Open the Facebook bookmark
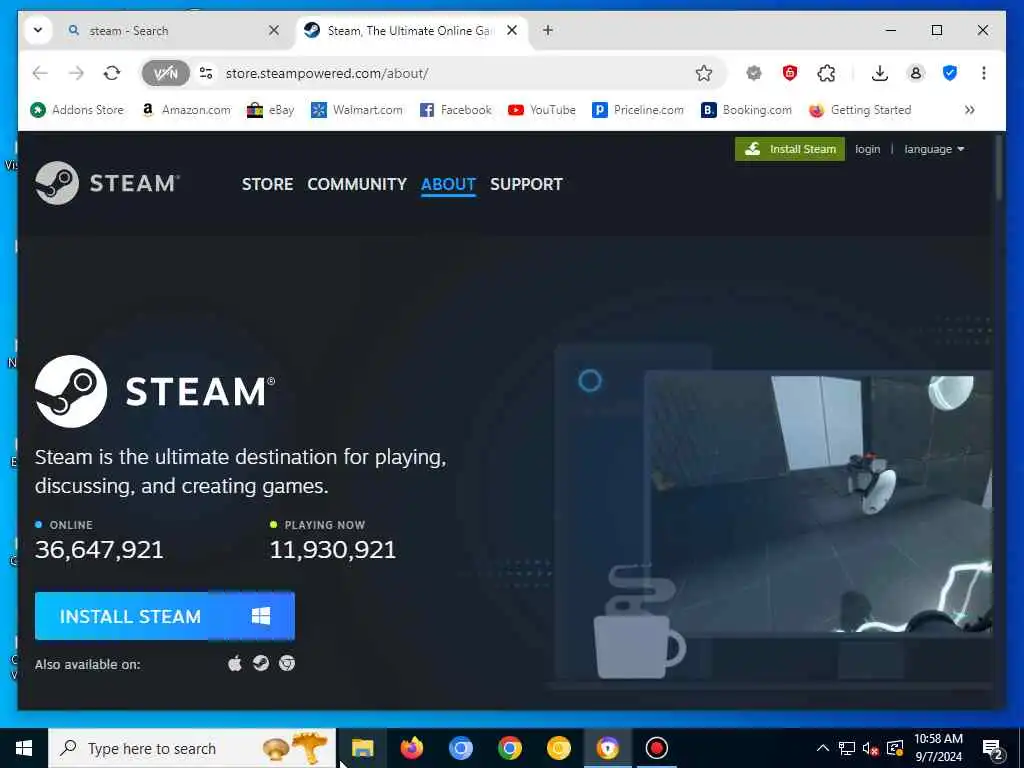 pyautogui.click(x=455, y=110)
